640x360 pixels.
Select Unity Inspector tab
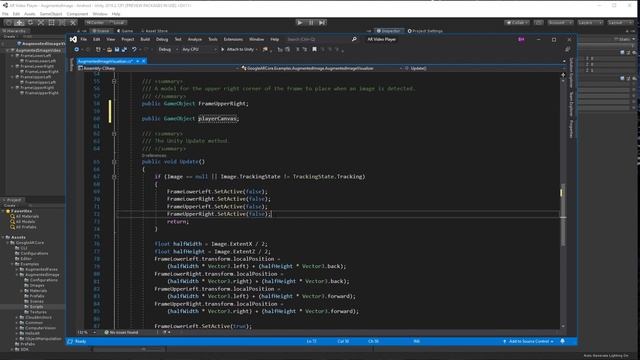point(388,31)
